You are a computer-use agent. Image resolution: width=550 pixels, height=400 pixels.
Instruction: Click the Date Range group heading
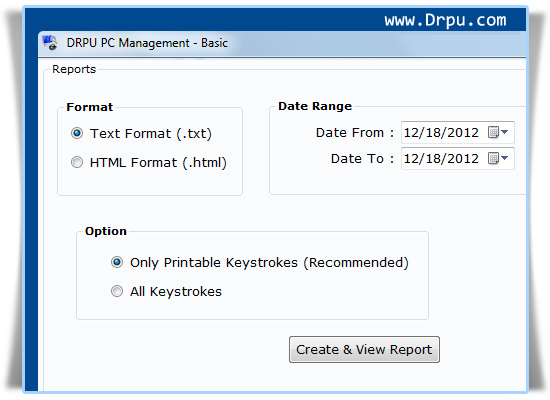[315, 106]
